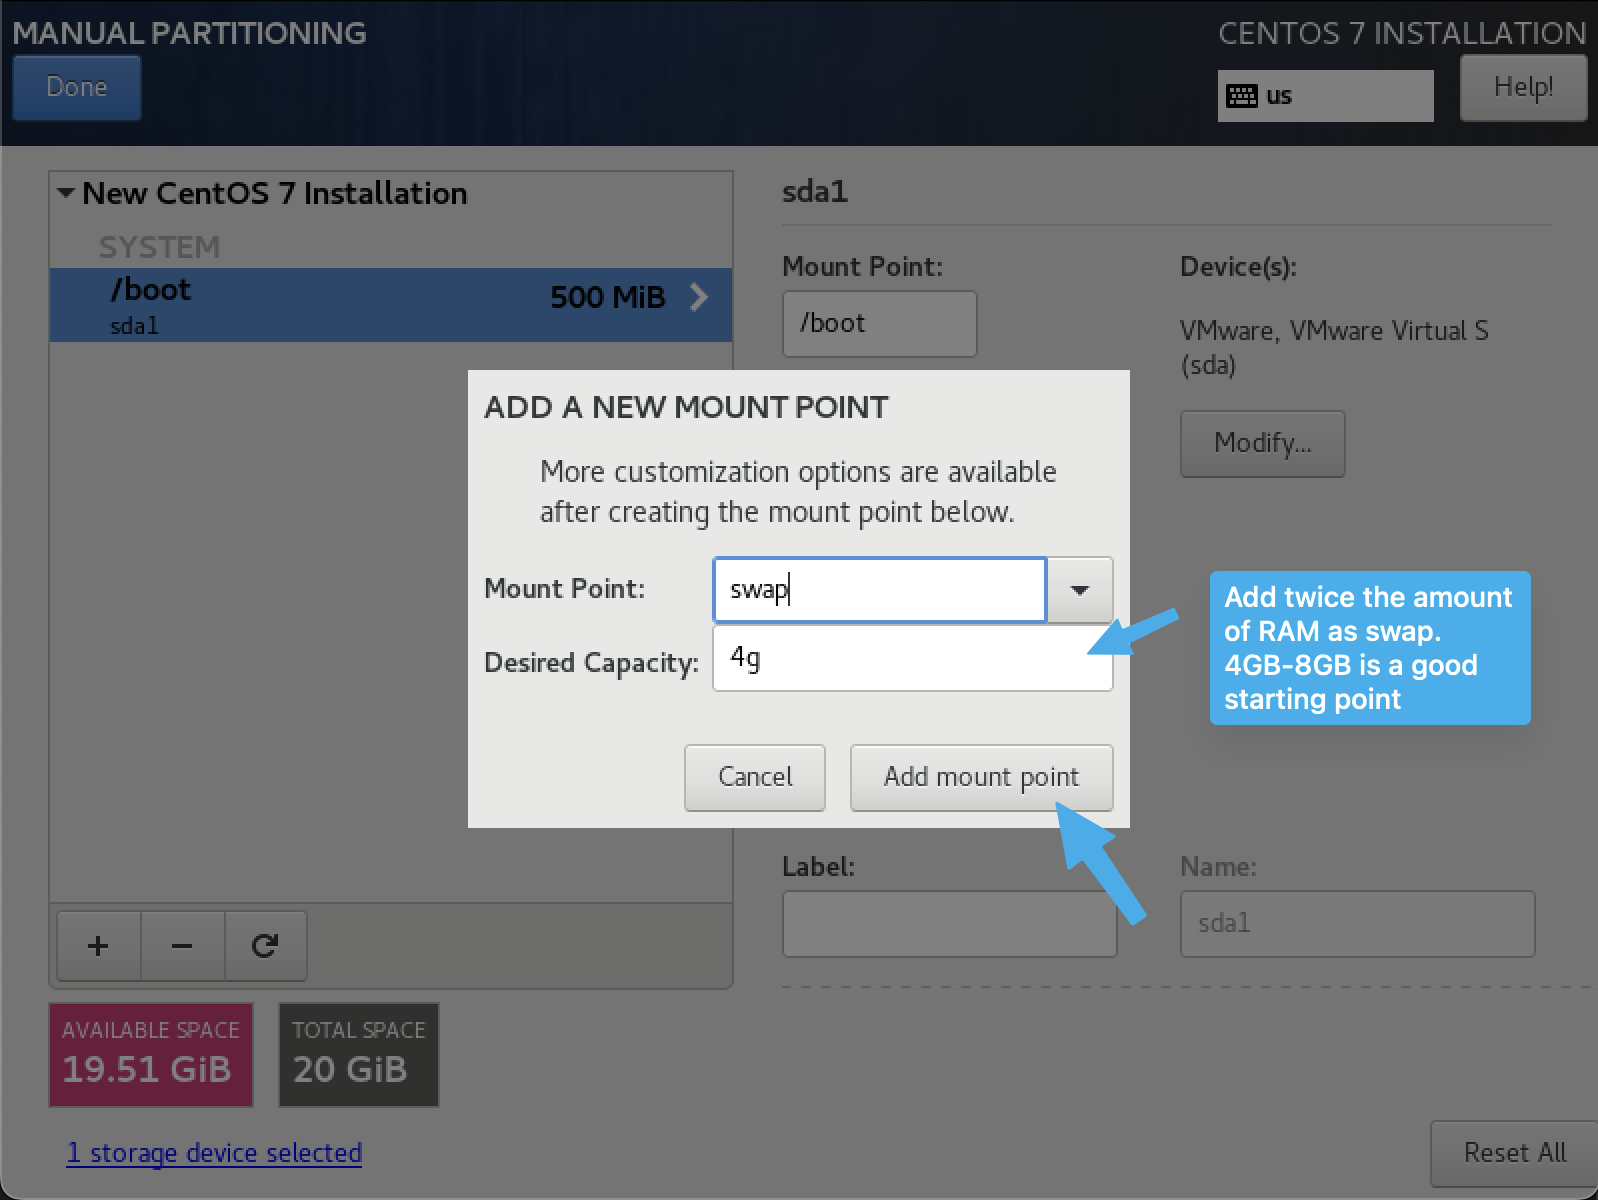Click the MANUAL PARTITIONING heading
Viewport: 1598px width, 1200px height.
[x=190, y=33]
